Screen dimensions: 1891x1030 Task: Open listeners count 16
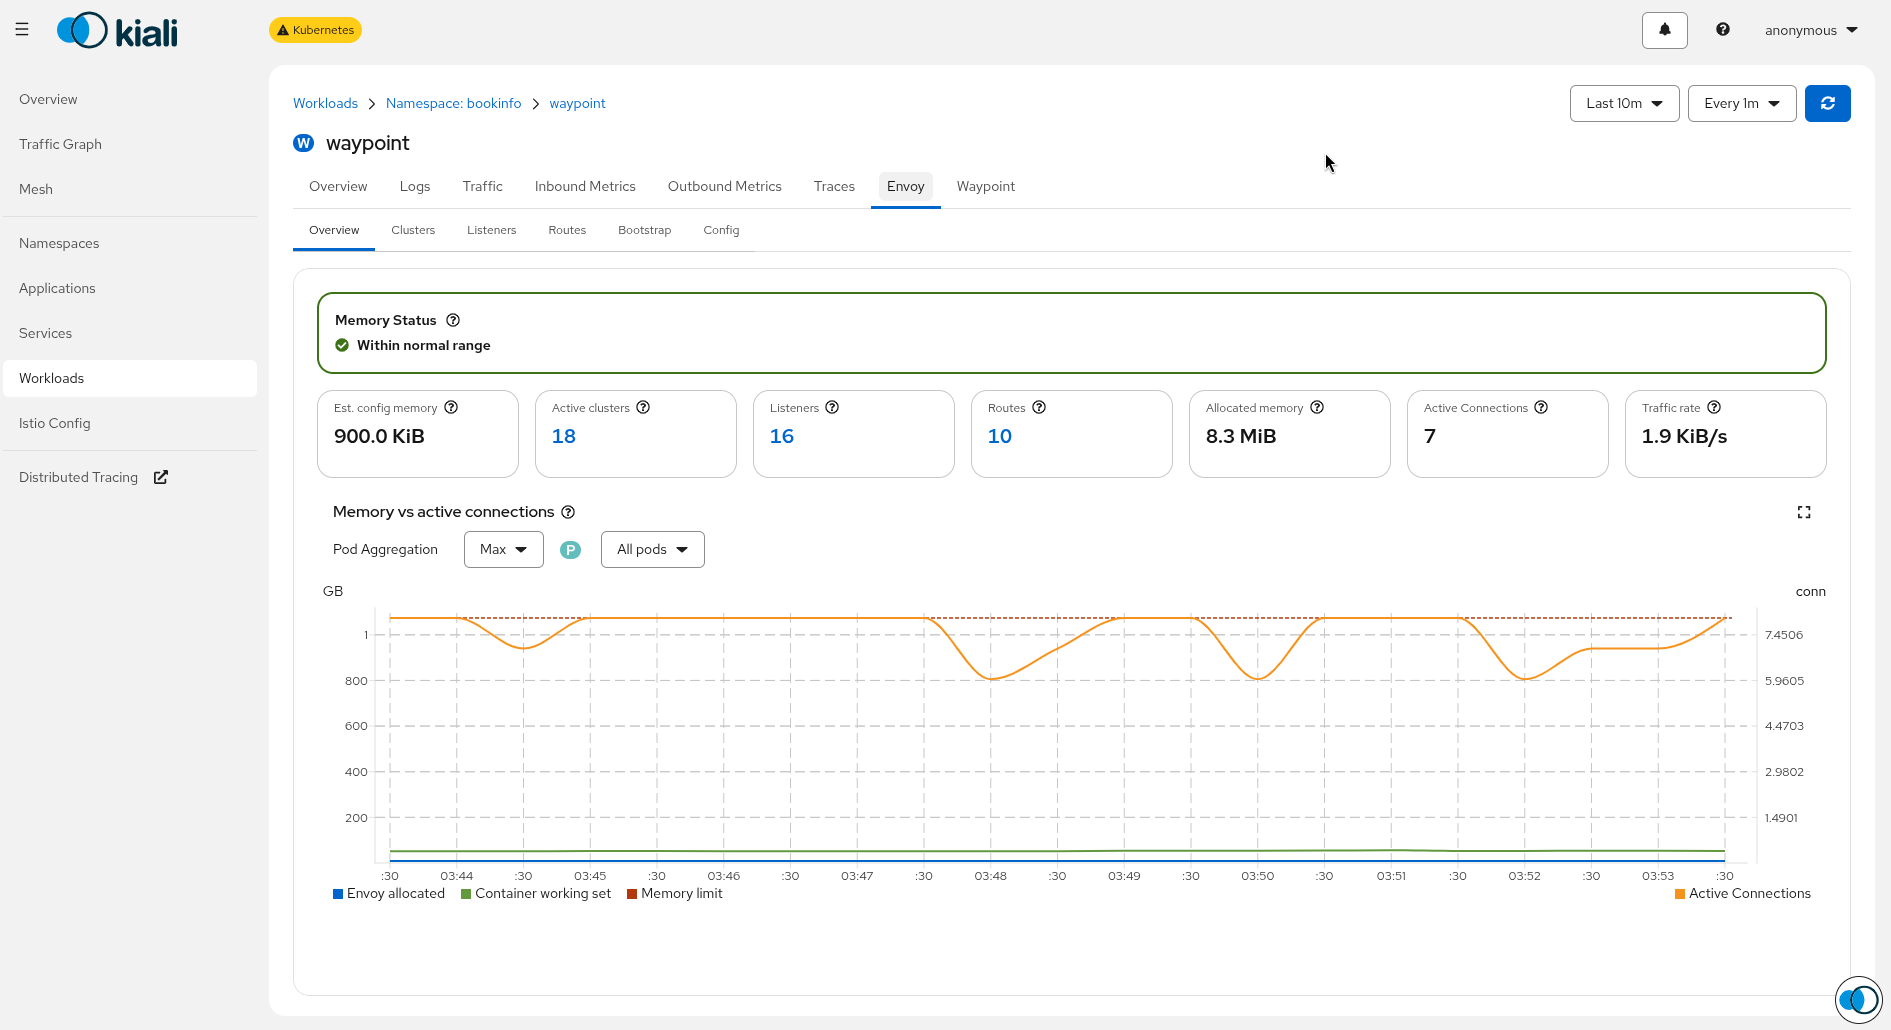(x=782, y=436)
